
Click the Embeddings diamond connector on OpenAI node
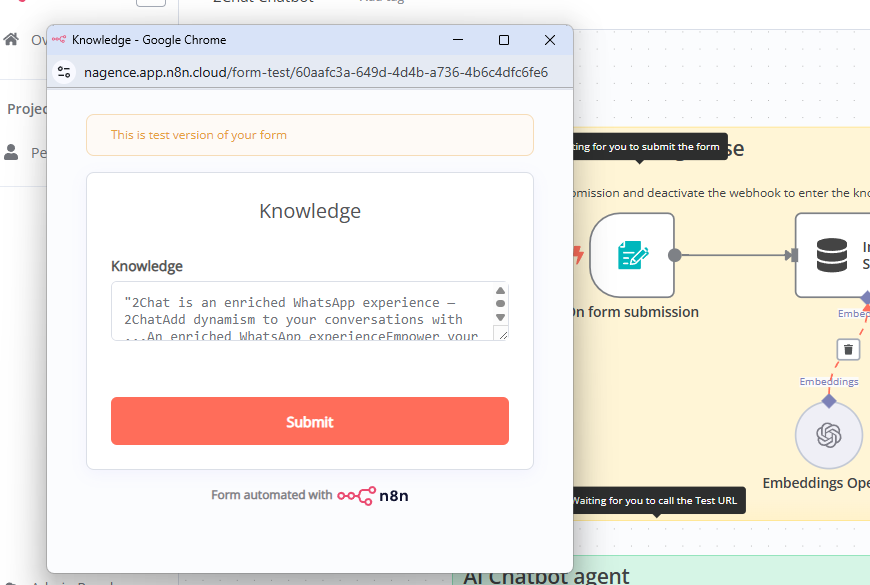tap(828, 401)
